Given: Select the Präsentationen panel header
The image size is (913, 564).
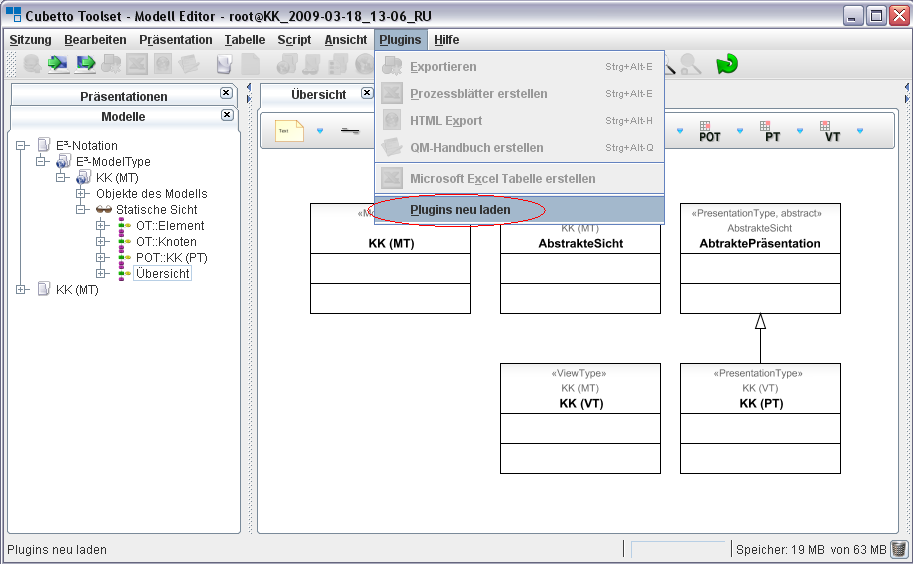Looking at the screenshot, I should point(123,96).
